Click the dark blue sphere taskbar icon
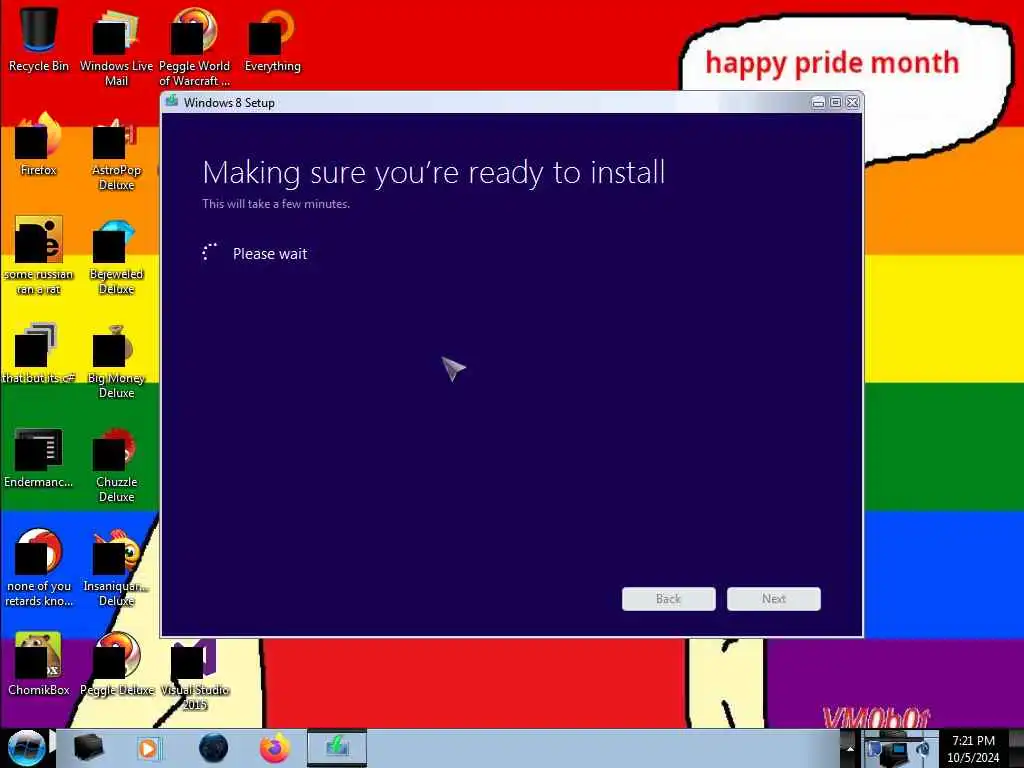Screen dimensions: 1024x768 click(x=213, y=748)
